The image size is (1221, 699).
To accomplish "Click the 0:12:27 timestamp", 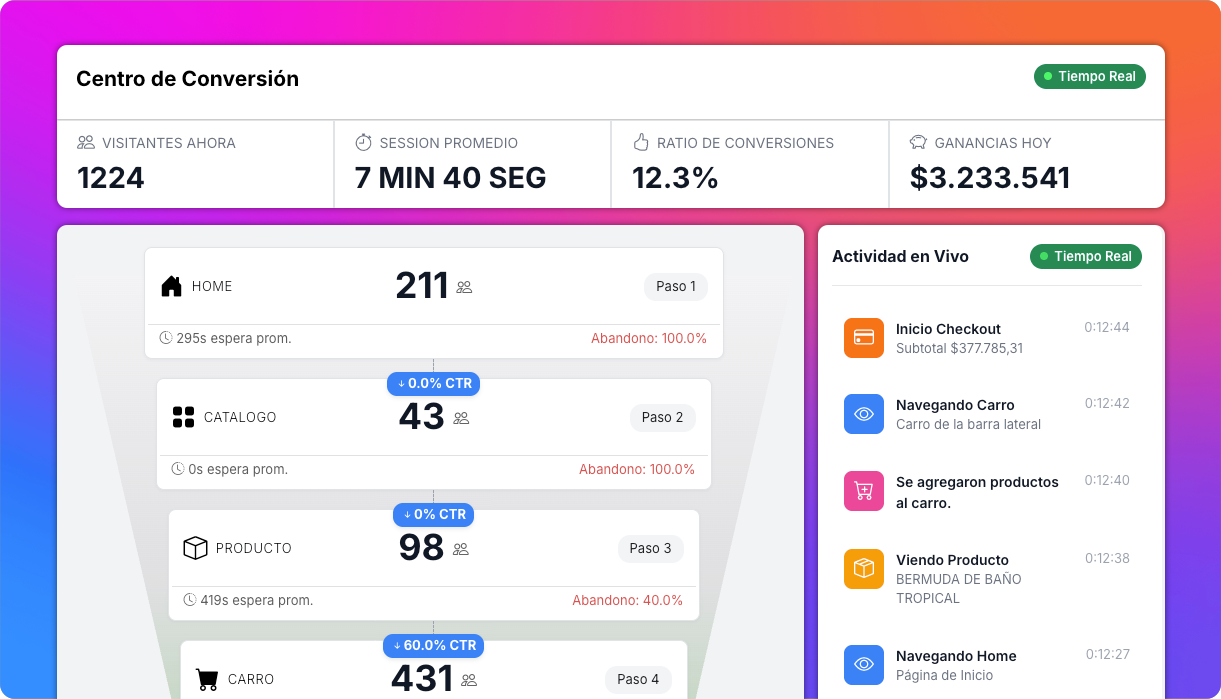I will [x=1108, y=655].
